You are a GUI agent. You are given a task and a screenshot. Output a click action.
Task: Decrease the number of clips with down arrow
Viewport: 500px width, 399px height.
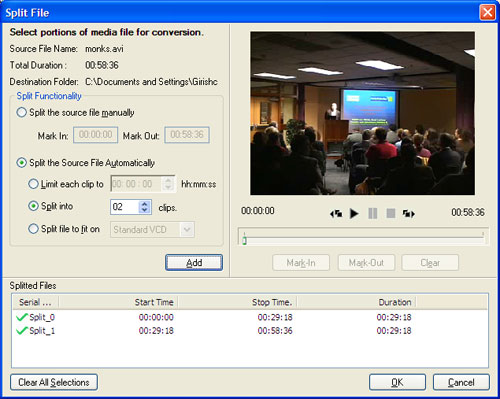tap(144, 210)
